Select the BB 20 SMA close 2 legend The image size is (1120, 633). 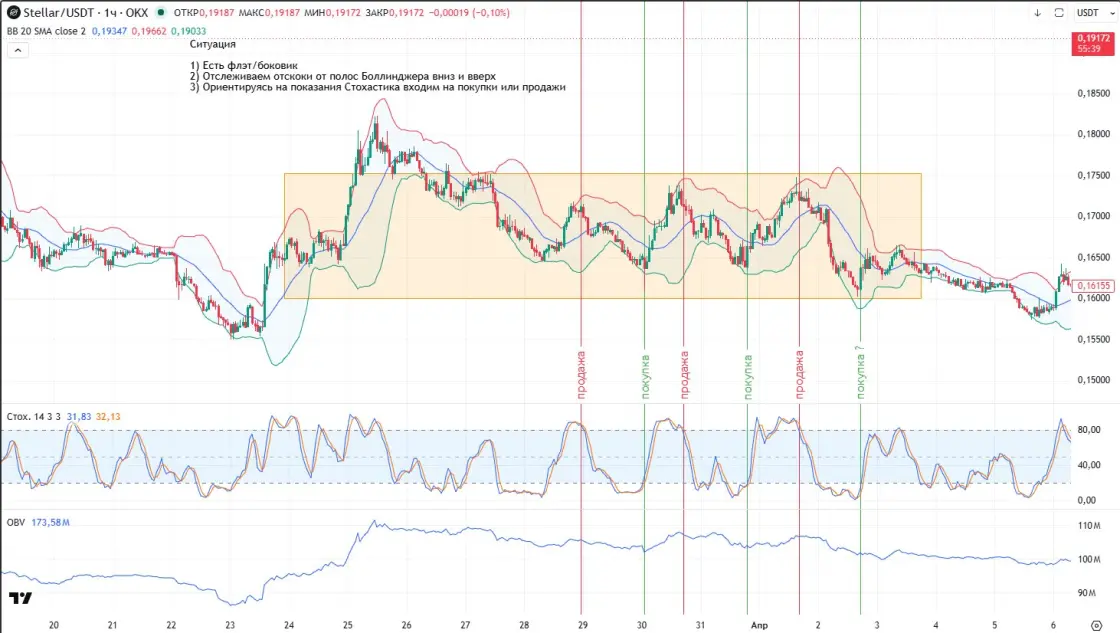46,31
